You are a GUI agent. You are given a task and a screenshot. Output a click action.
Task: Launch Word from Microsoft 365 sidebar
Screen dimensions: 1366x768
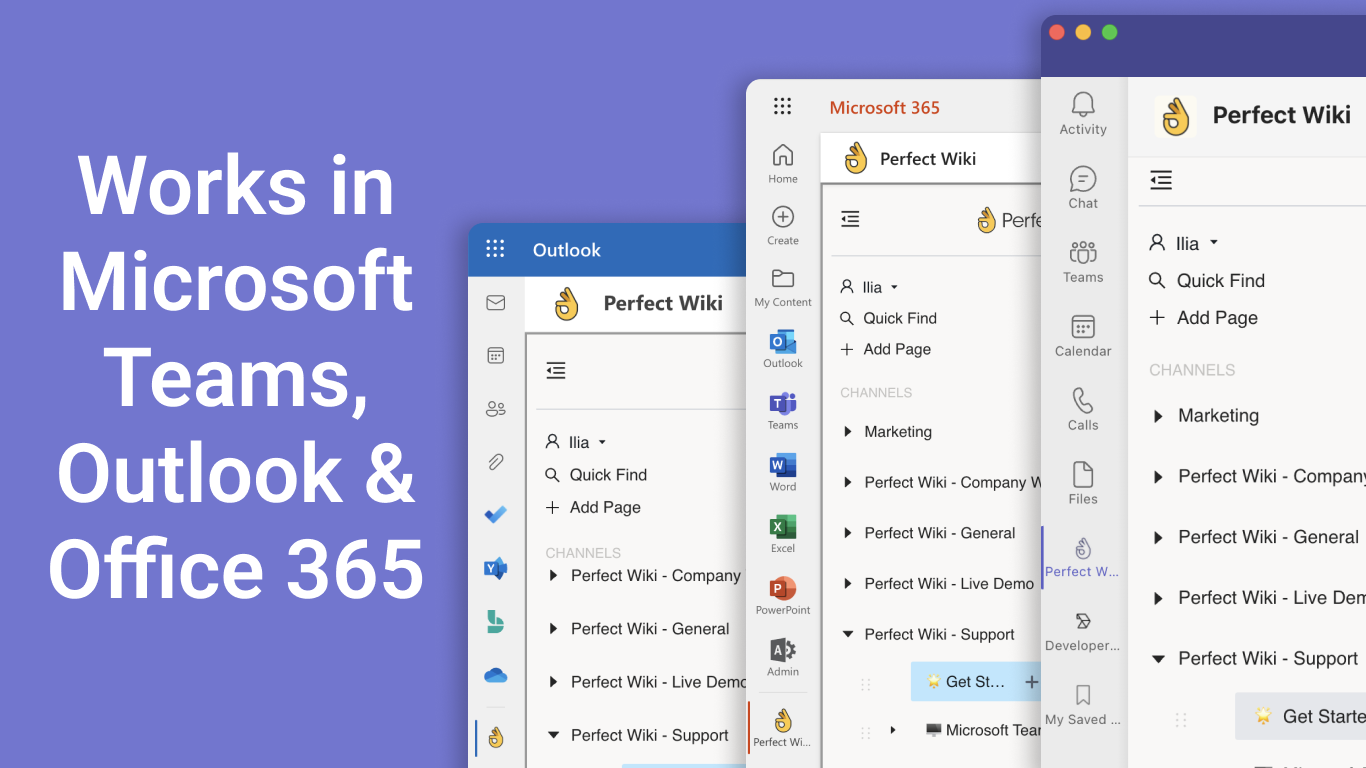tap(783, 472)
